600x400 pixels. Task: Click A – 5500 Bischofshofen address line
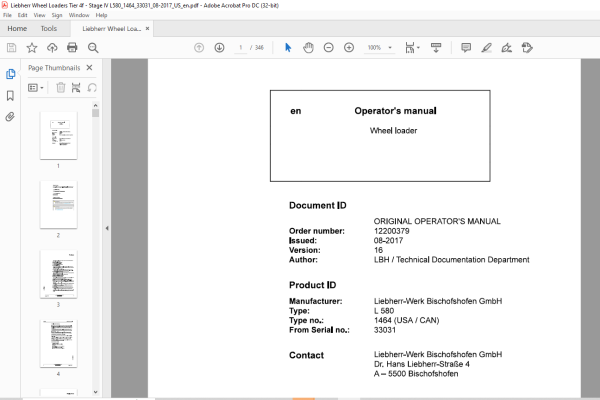tap(416, 374)
